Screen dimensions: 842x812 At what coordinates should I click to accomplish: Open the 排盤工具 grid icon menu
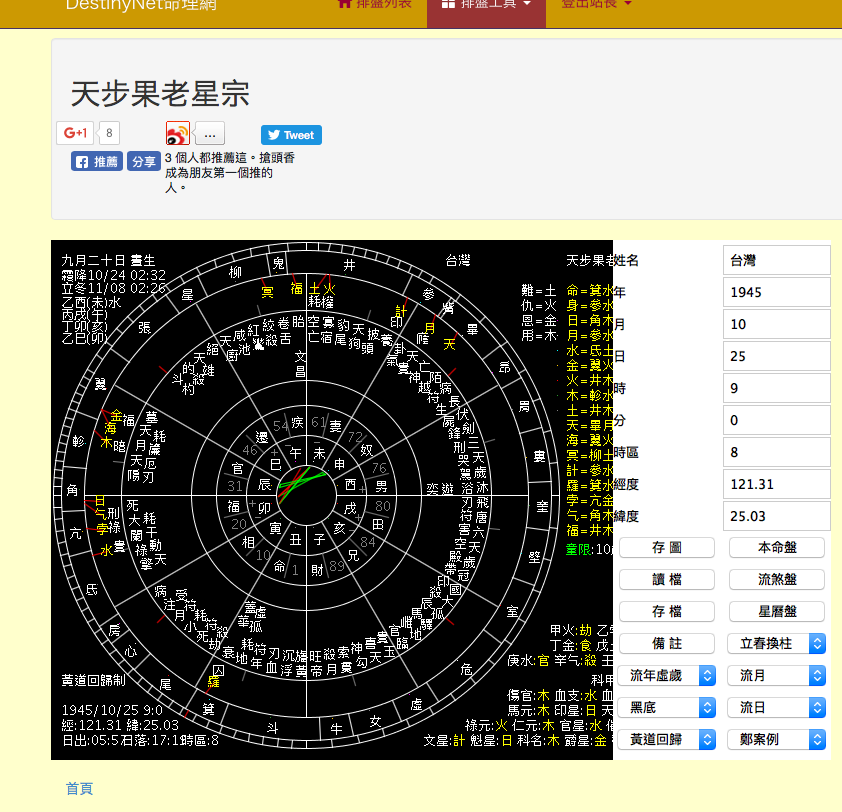pos(486,4)
